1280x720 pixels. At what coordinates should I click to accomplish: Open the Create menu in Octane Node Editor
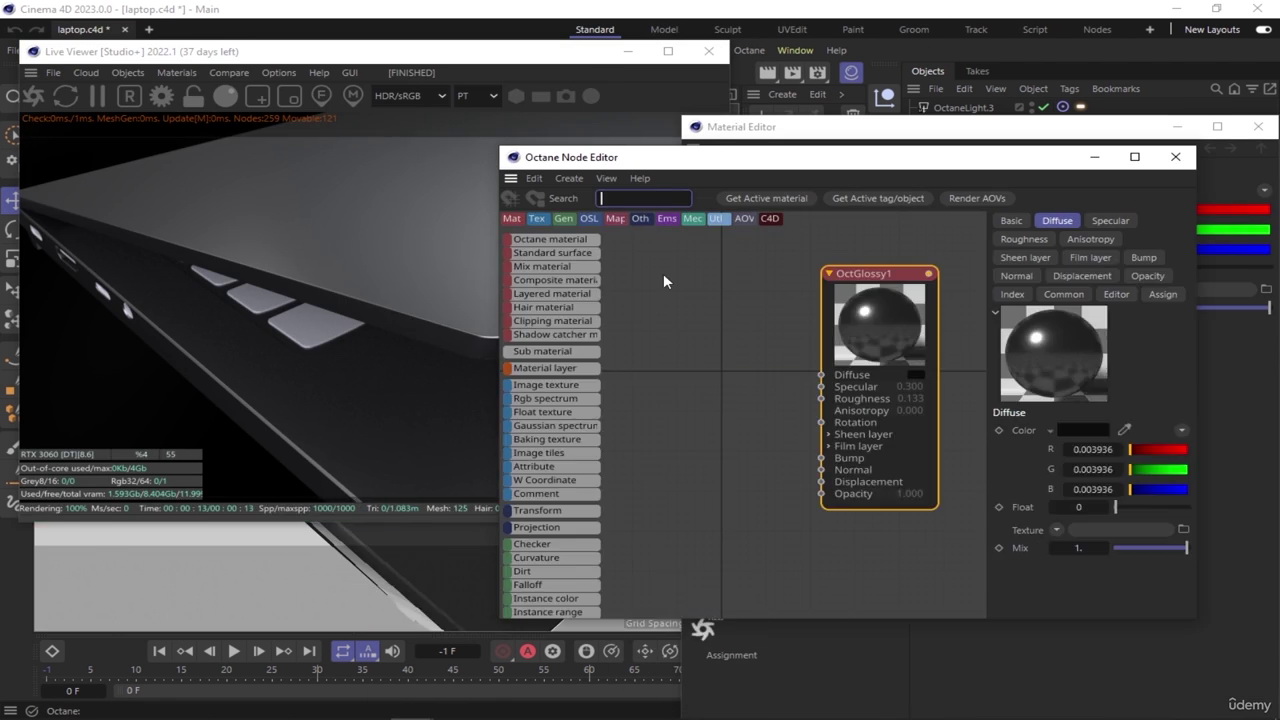(x=569, y=178)
